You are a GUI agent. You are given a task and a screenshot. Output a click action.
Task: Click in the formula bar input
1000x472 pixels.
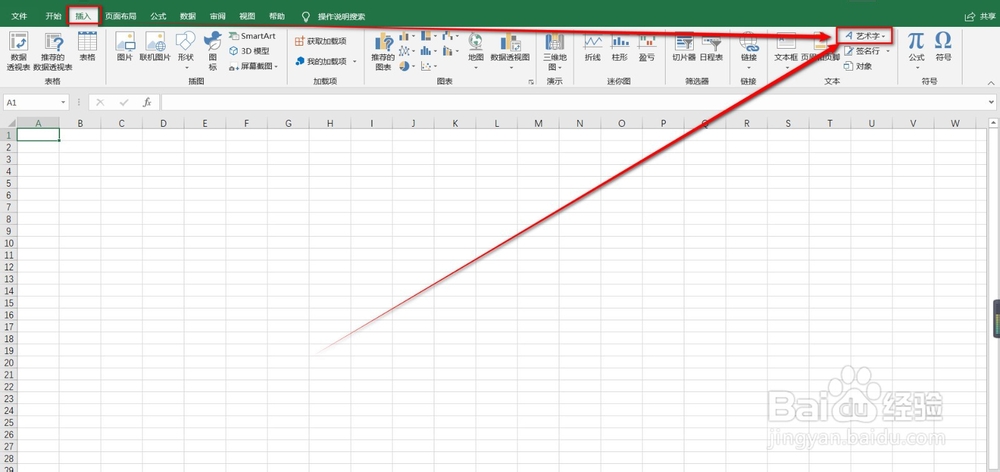[x=573, y=102]
